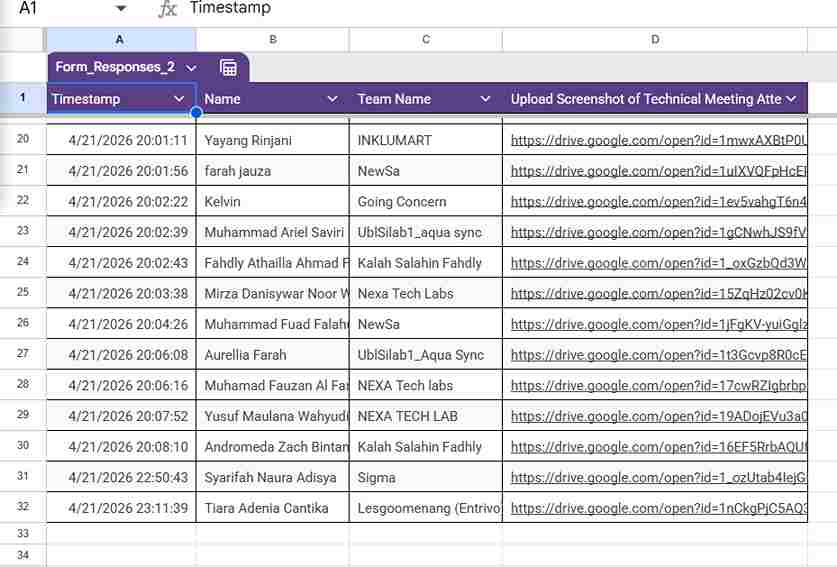Open the Name column filter dropdown
837x567 pixels.
coord(332,99)
